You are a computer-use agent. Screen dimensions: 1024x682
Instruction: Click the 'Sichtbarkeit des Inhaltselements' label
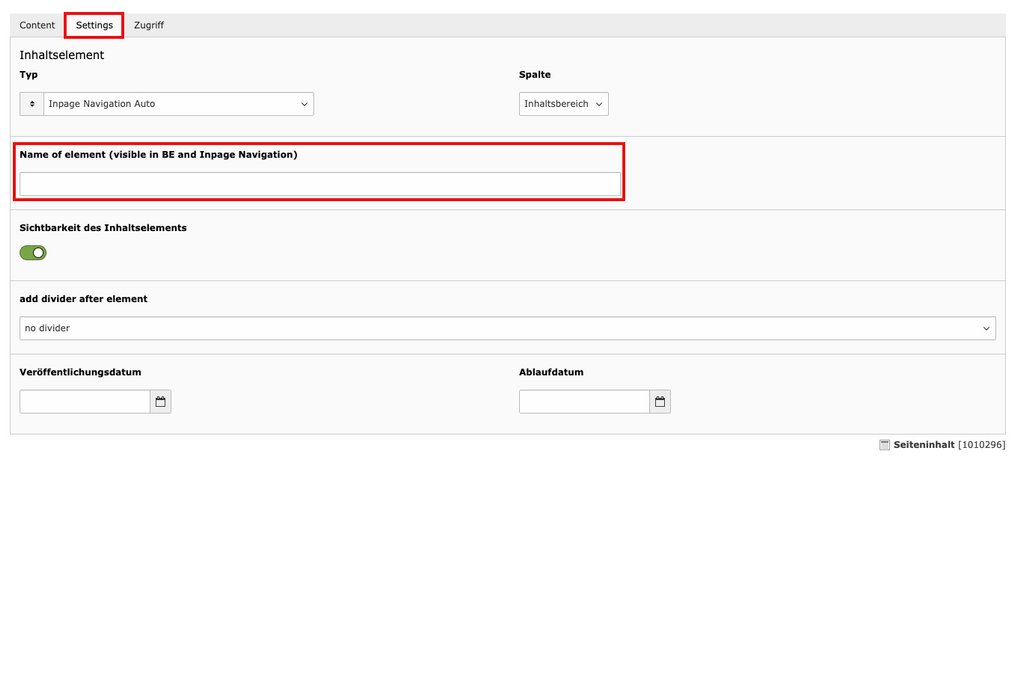pyautogui.click(x=103, y=228)
